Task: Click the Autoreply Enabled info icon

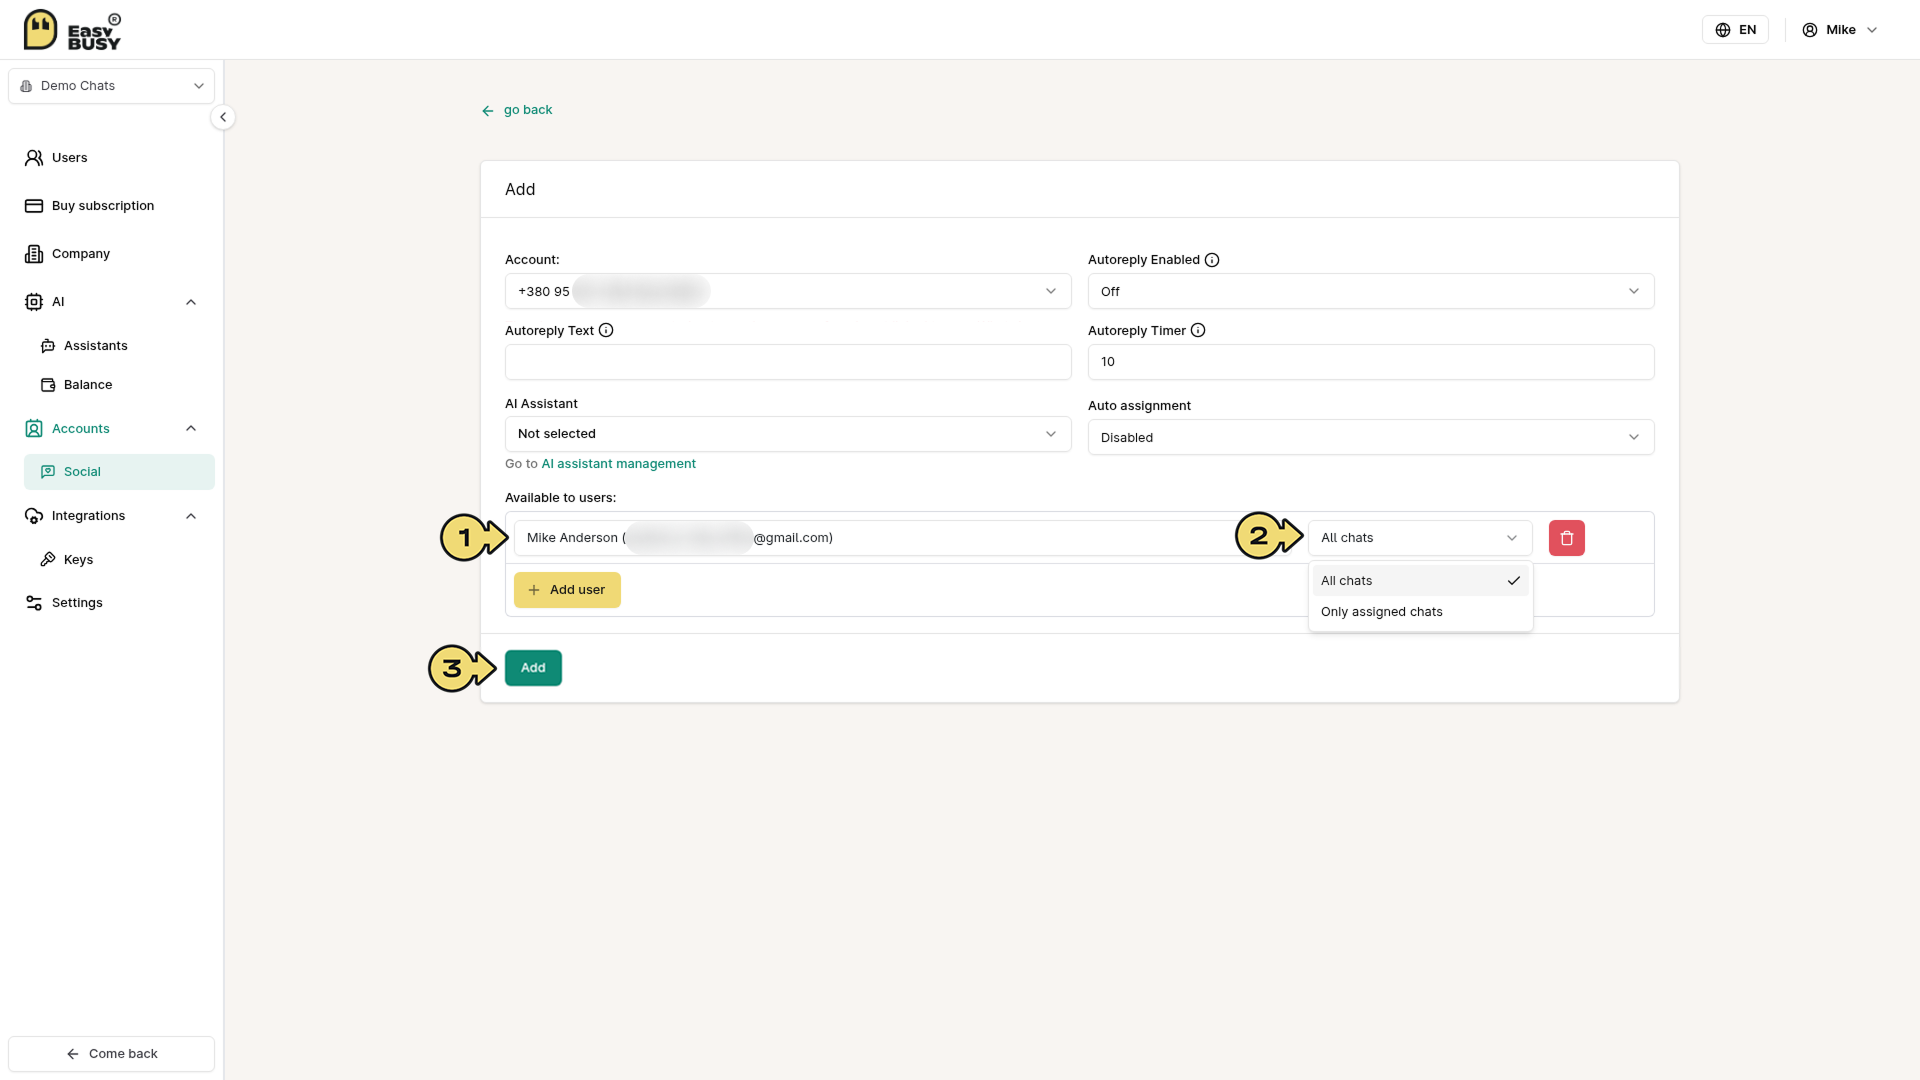Action: coord(1212,260)
